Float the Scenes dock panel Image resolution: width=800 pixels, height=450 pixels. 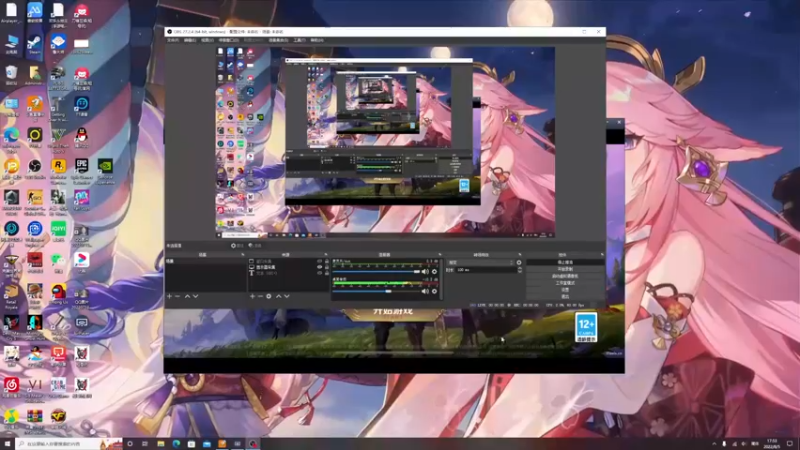click(x=242, y=255)
